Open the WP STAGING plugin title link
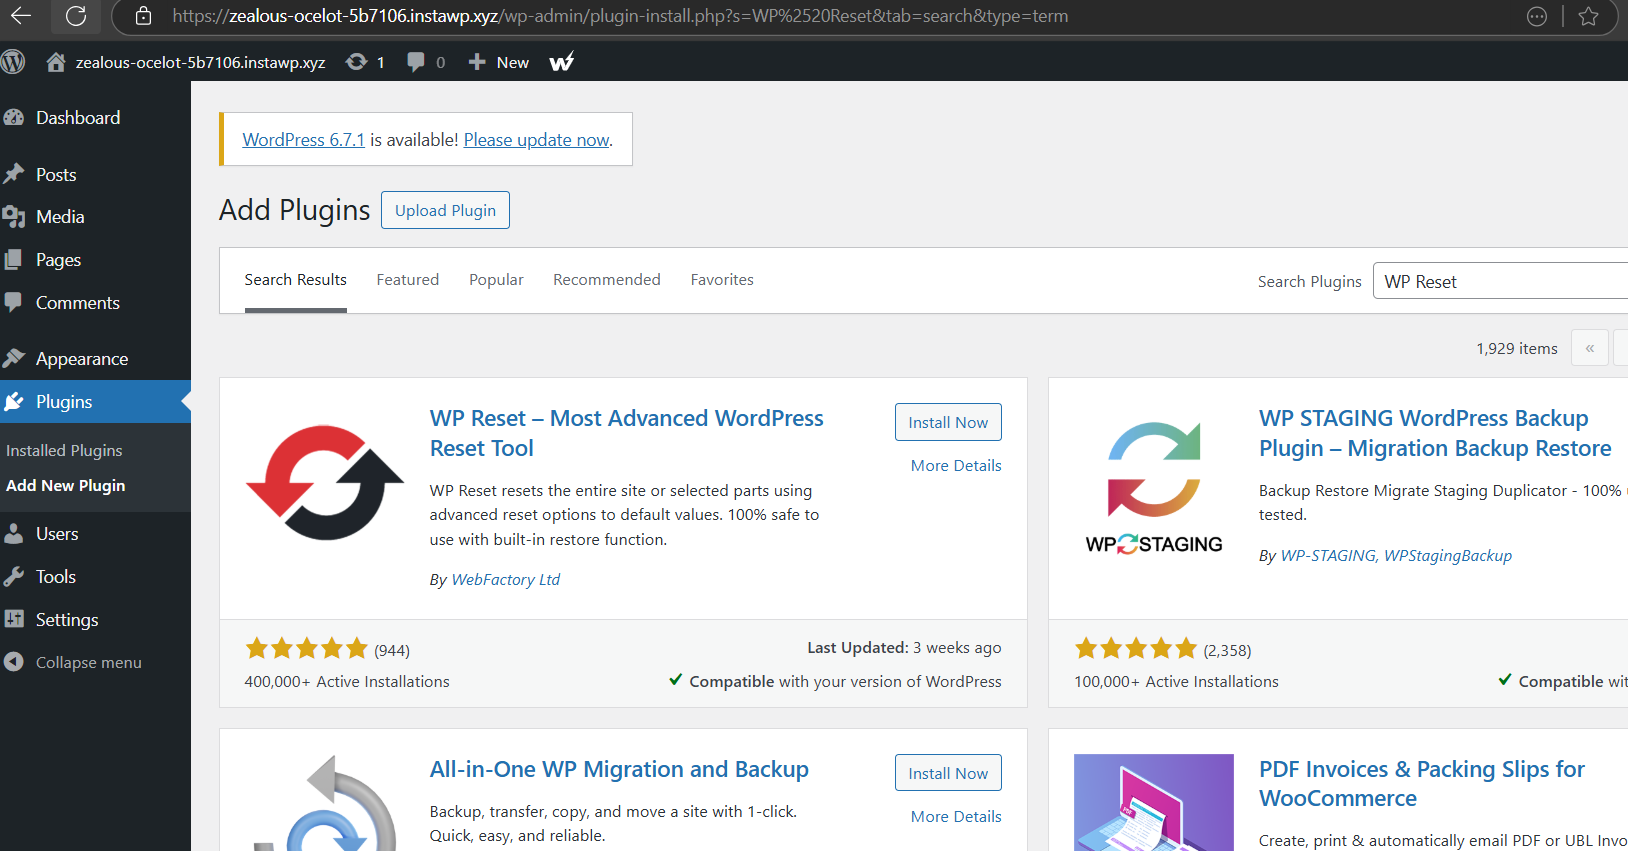The image size is (1628, 851). coord(1435,433)
